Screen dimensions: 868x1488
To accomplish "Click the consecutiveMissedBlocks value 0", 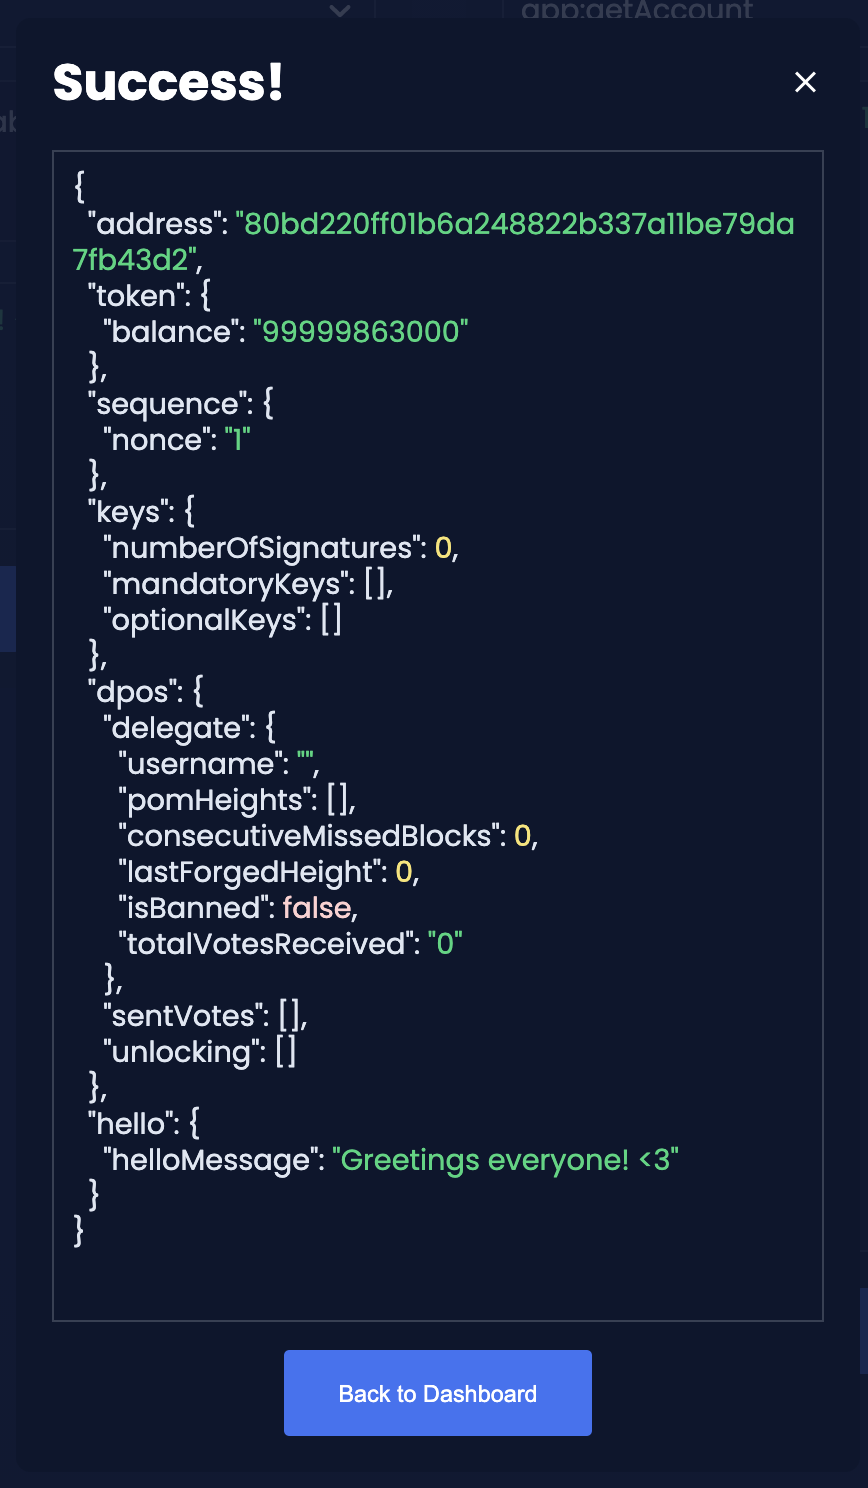I will tap(522, 836).
